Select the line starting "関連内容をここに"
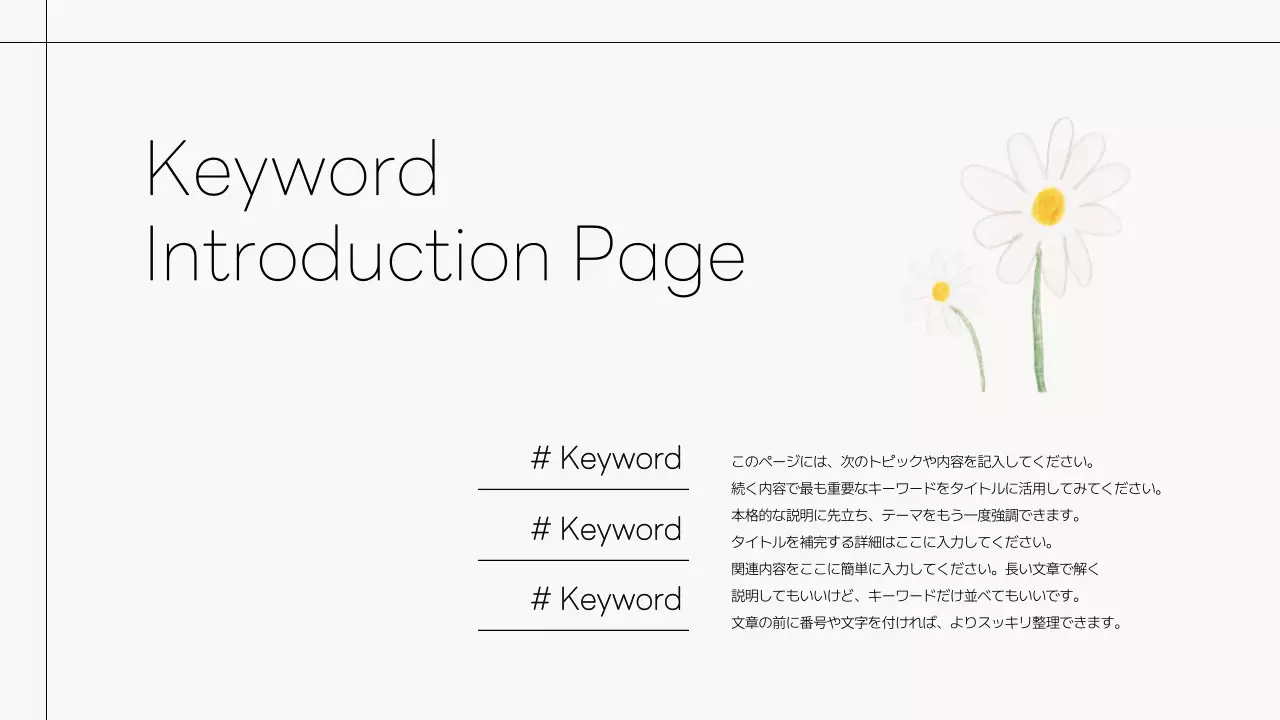This screenshot has width=1280, height=720. coord(915,569)
